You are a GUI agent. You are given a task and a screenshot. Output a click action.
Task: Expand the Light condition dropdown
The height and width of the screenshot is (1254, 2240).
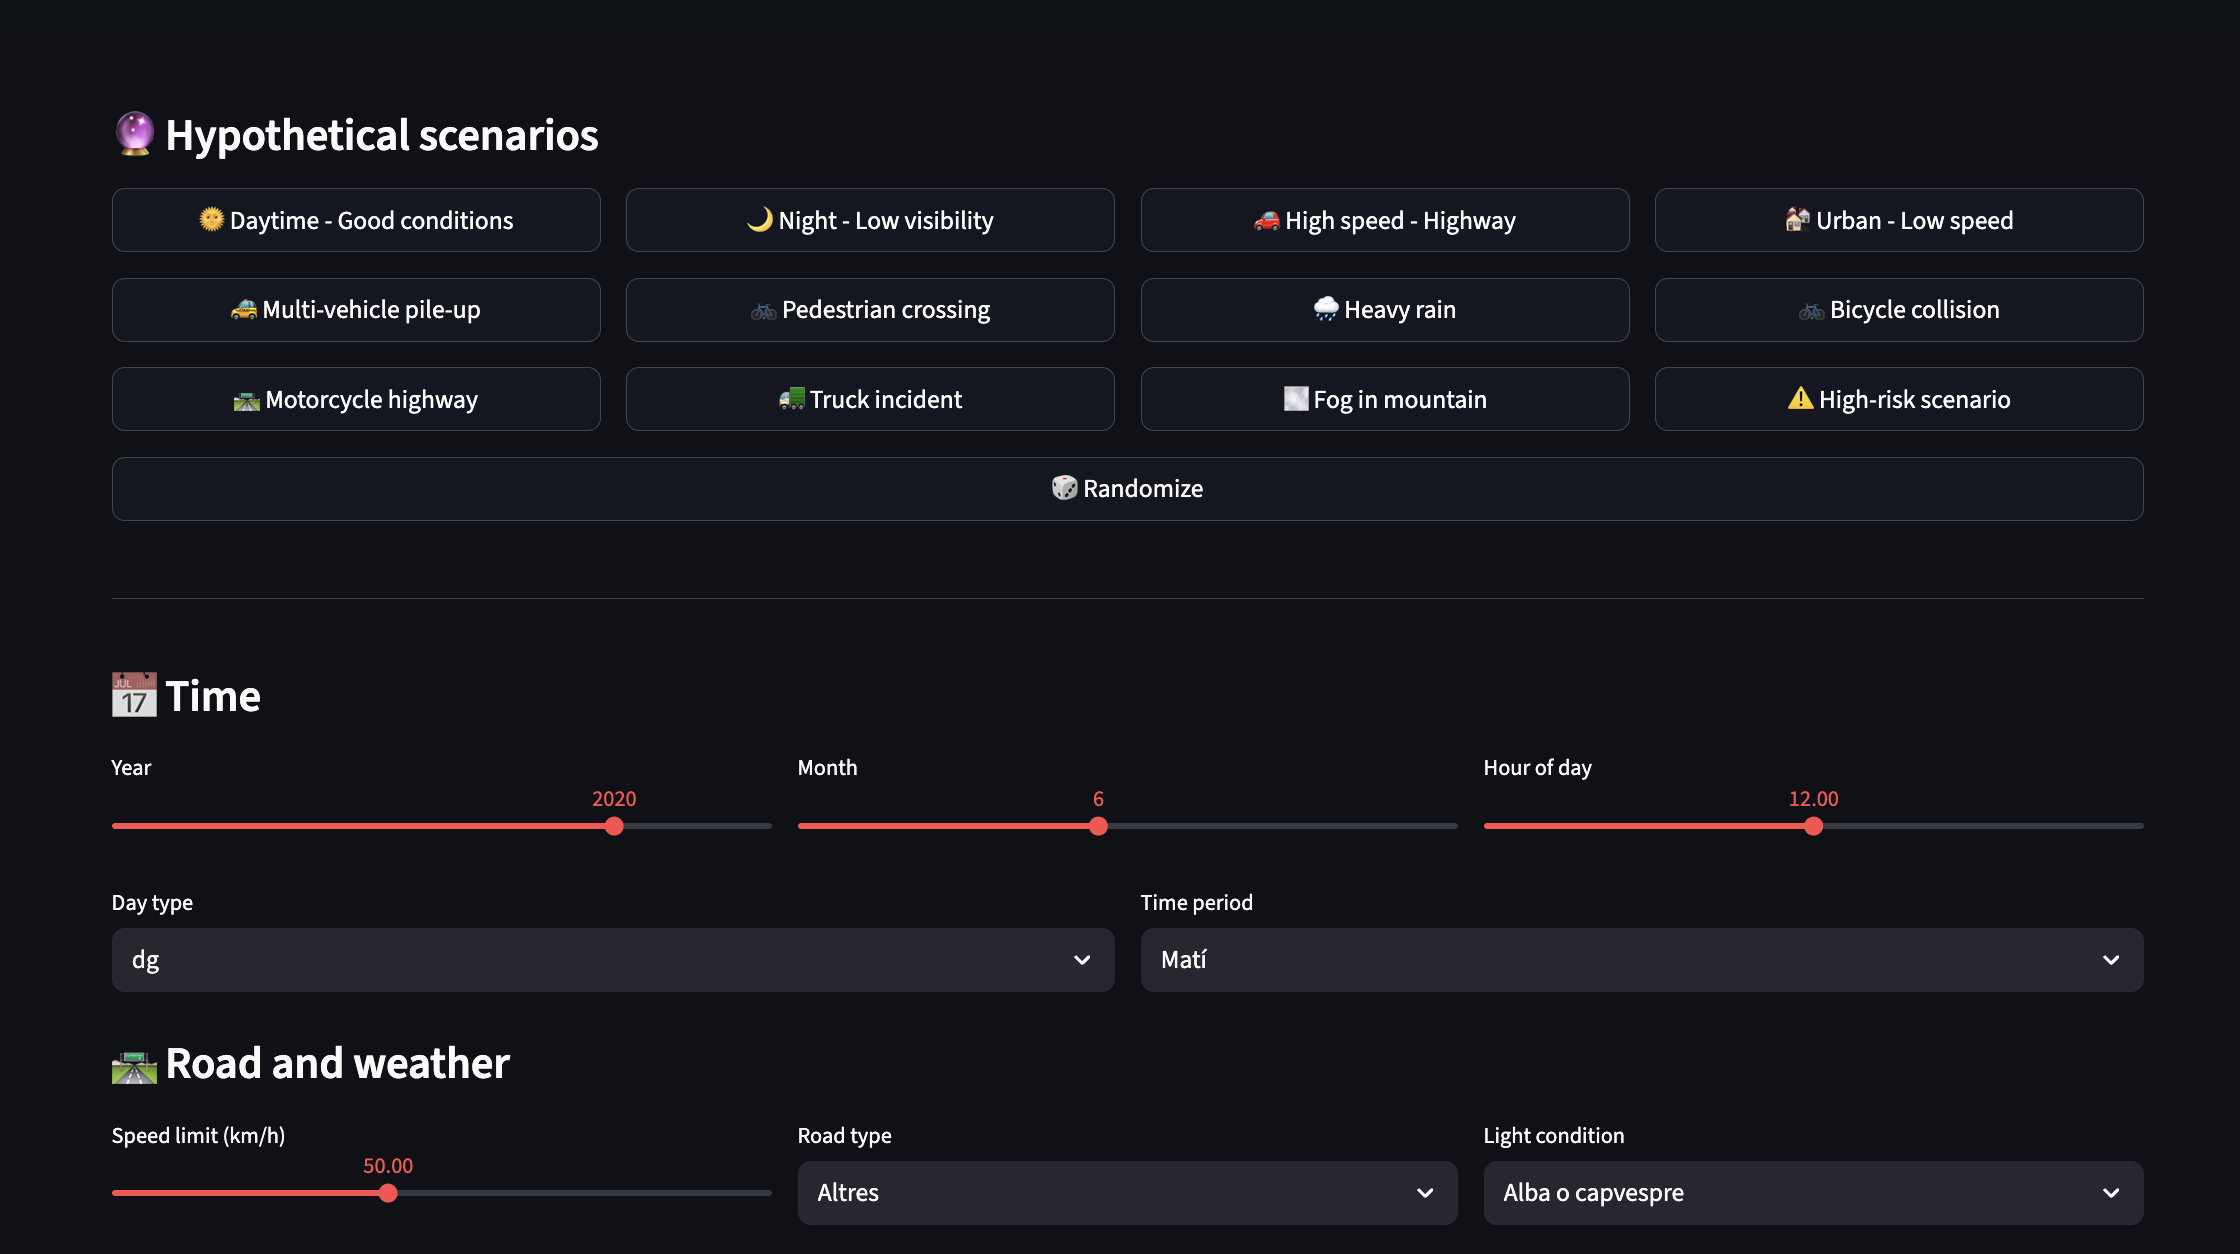pyautogui.click(x=1813, y=1193)
